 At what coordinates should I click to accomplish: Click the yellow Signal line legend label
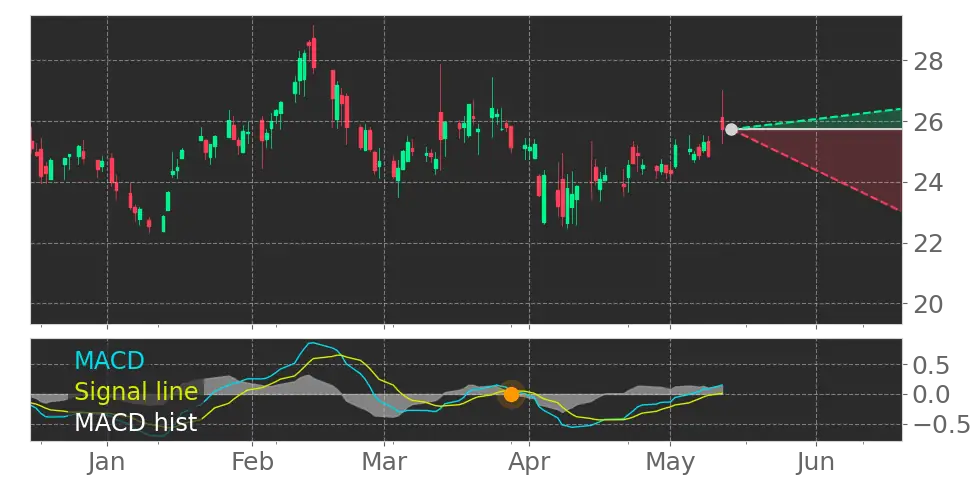pyautogui.click(x=136, y=391)
